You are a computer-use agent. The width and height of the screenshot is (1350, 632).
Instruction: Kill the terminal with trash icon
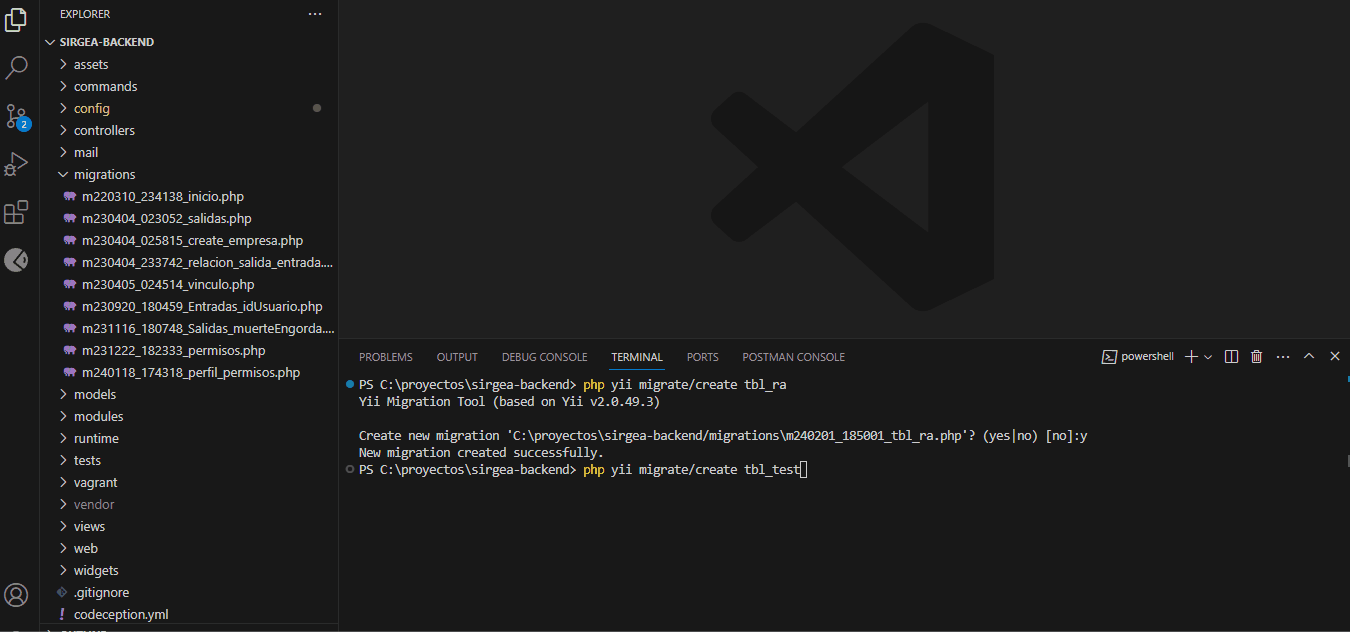click(x=1257, y=356)
